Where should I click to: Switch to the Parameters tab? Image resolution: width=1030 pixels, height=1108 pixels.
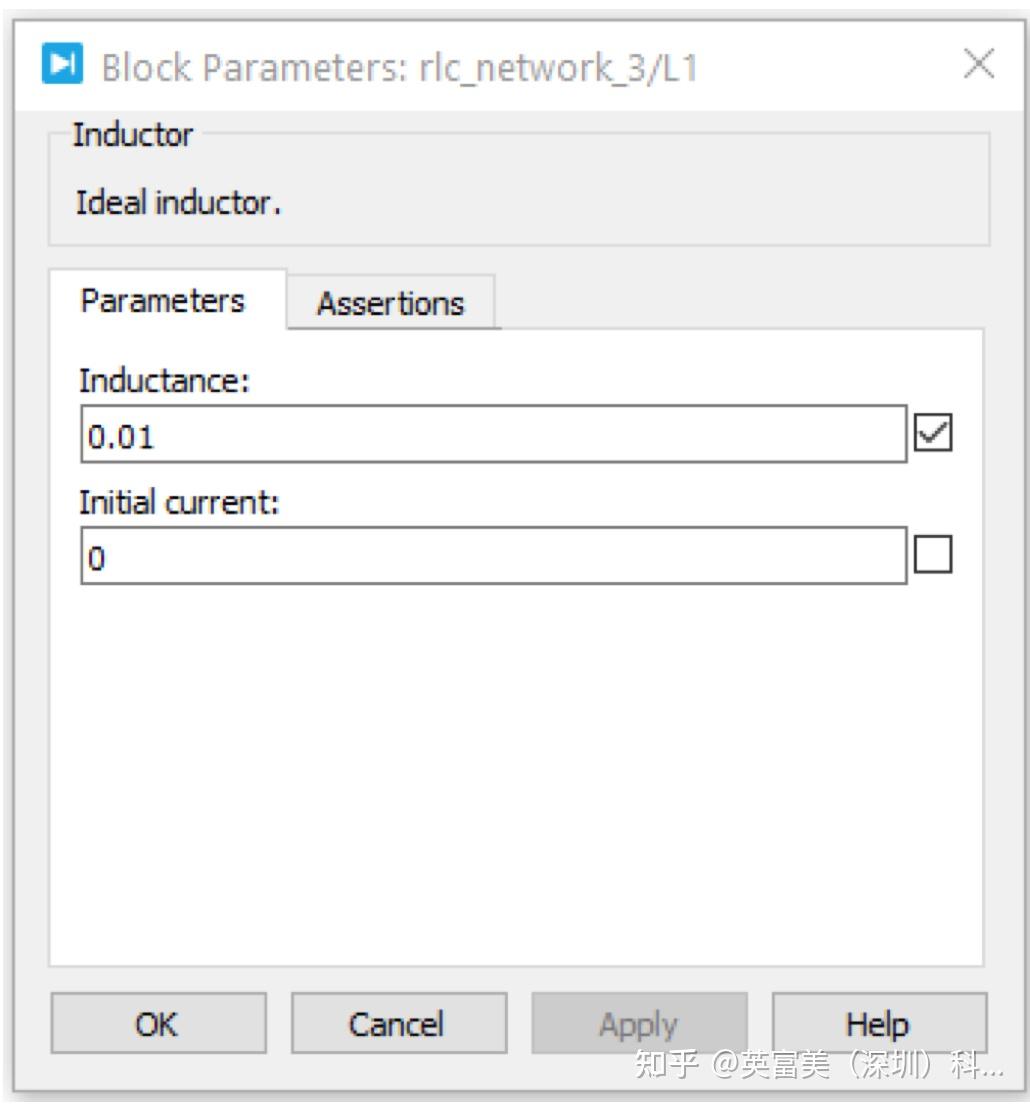click(162, 301)
